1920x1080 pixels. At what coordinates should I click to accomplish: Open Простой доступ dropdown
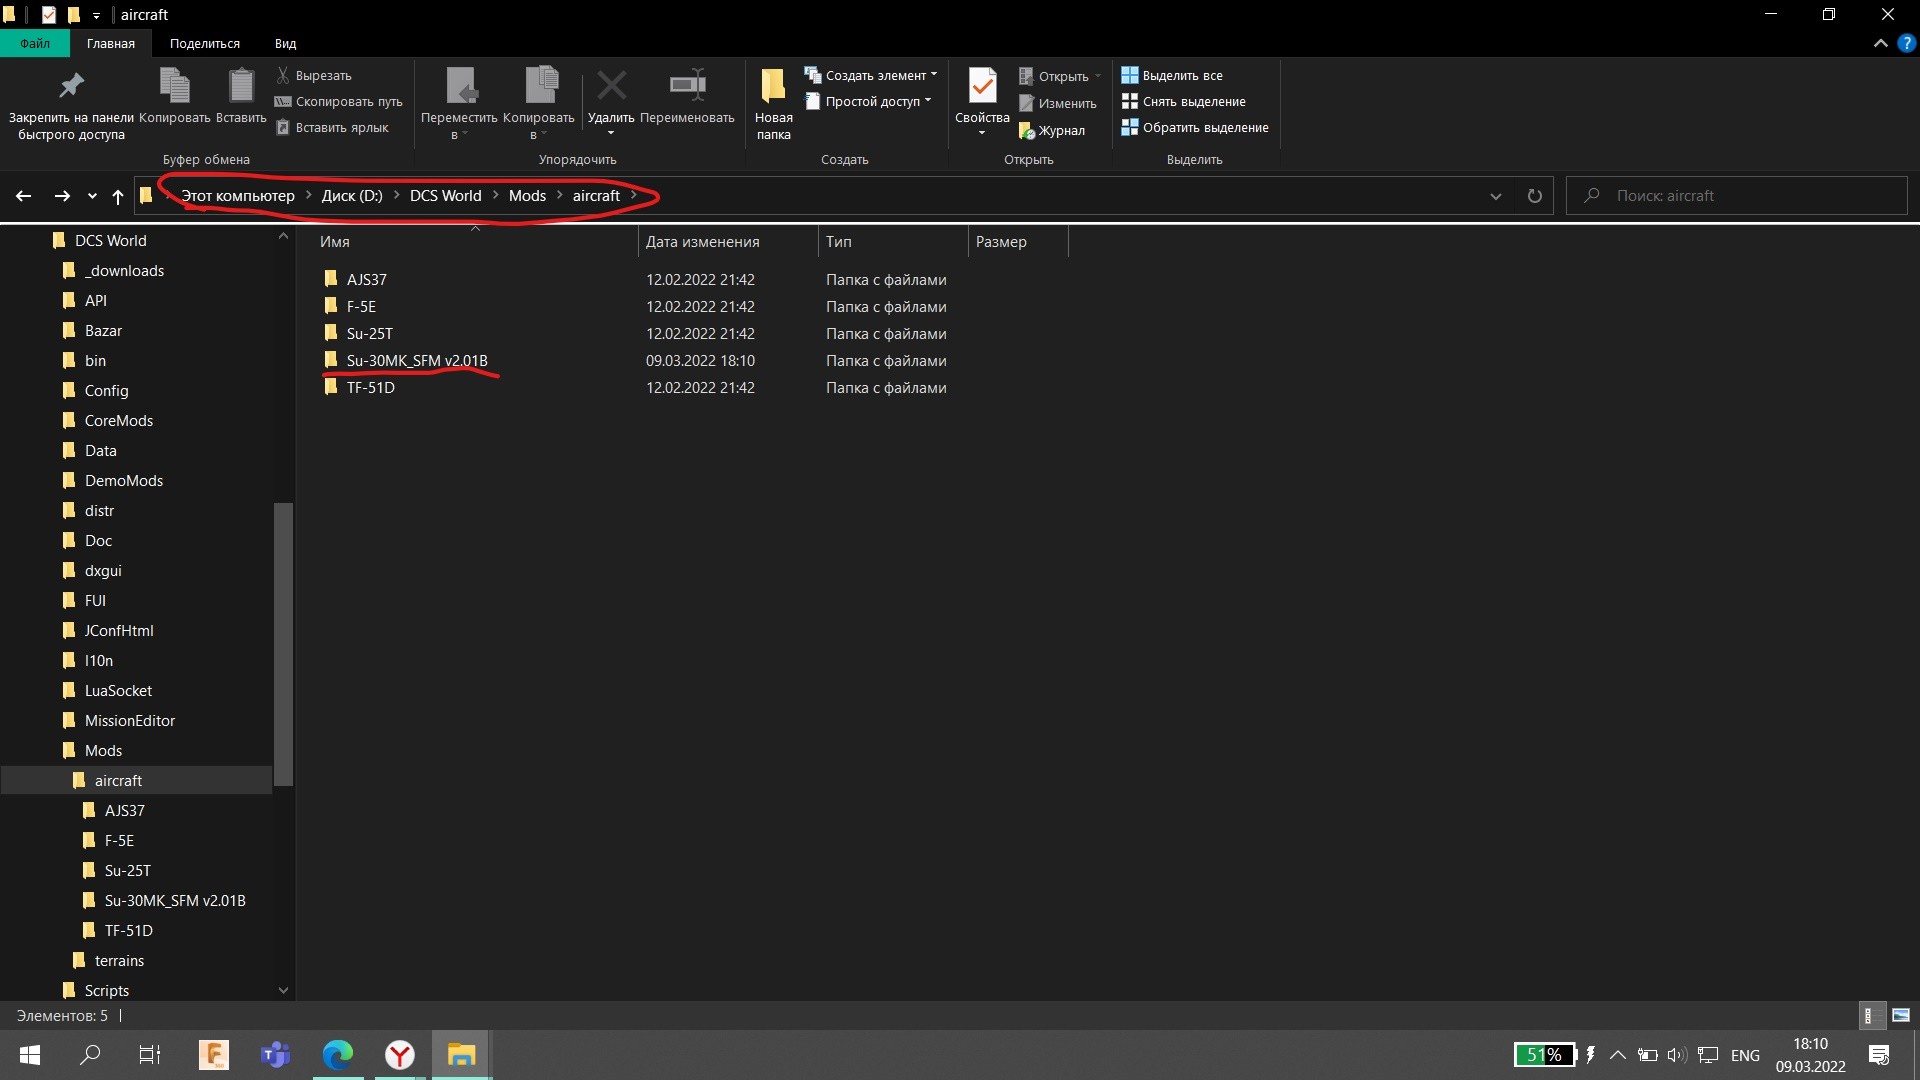(868, 101)
